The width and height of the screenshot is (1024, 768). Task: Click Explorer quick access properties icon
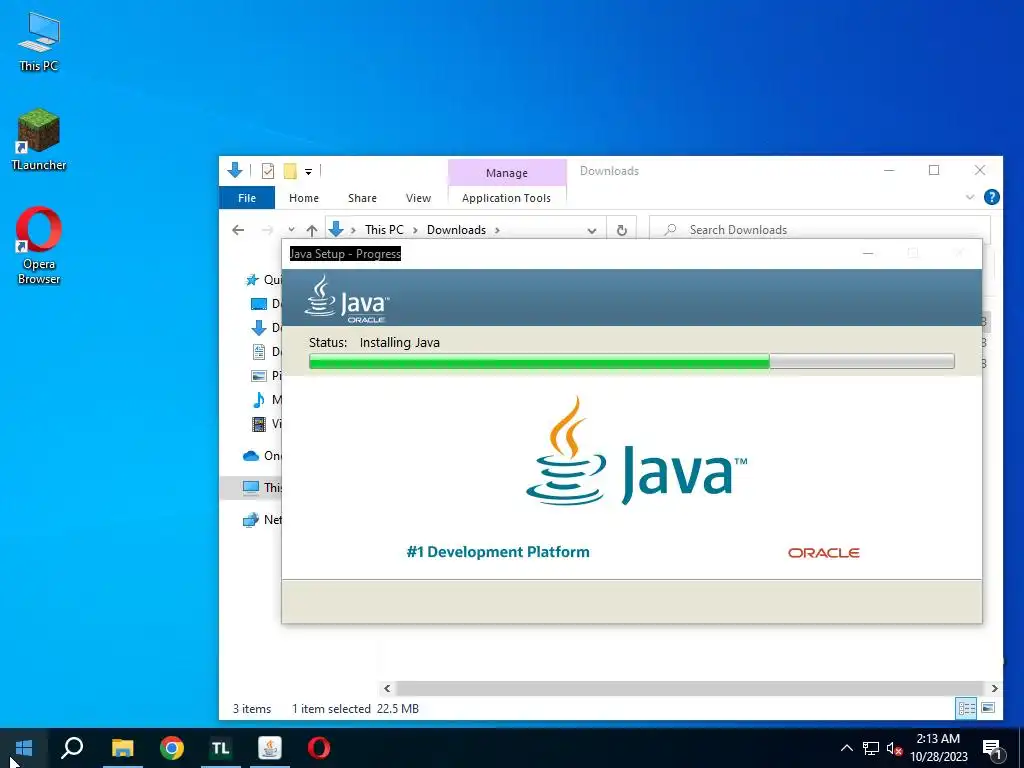(x=268, y=171)
